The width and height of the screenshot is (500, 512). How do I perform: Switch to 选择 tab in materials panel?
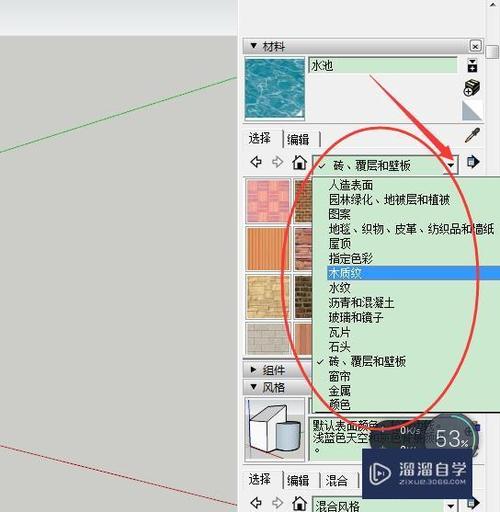tap(260, 138)
